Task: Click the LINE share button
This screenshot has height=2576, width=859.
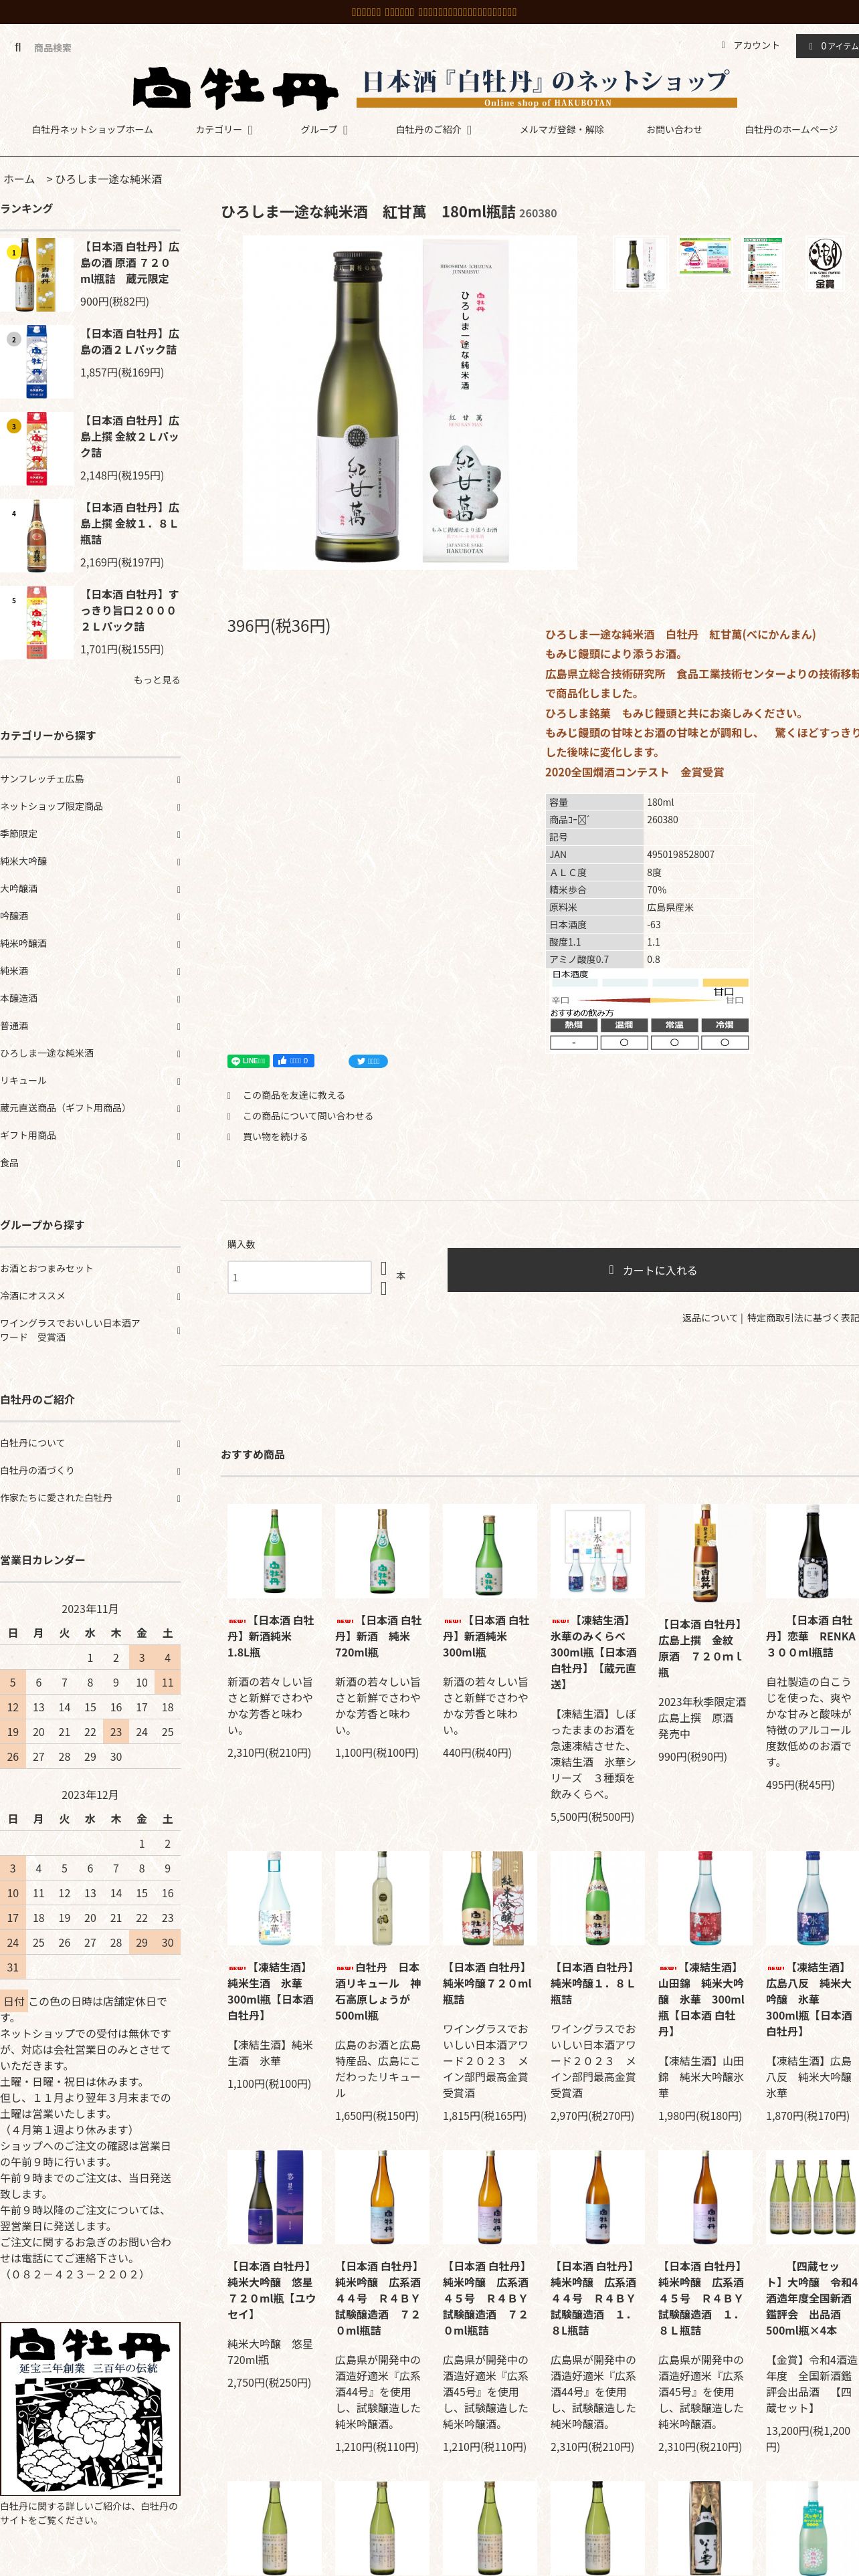Action: pos(248,1061)
